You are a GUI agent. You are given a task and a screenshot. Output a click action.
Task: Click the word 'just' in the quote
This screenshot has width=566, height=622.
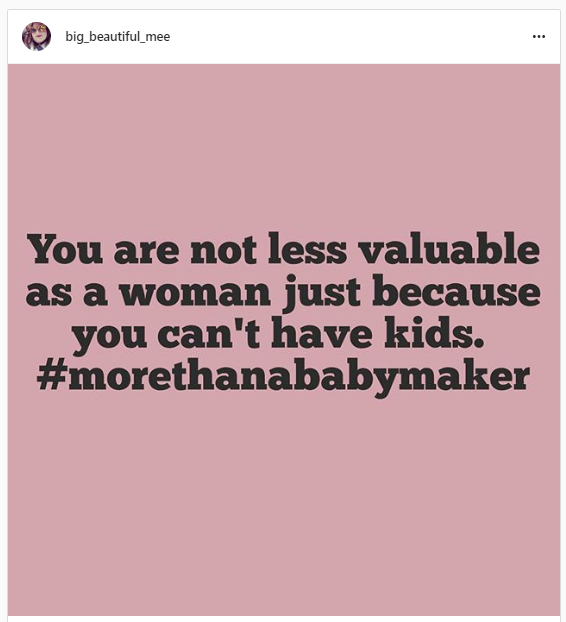(x=322, y=293)
